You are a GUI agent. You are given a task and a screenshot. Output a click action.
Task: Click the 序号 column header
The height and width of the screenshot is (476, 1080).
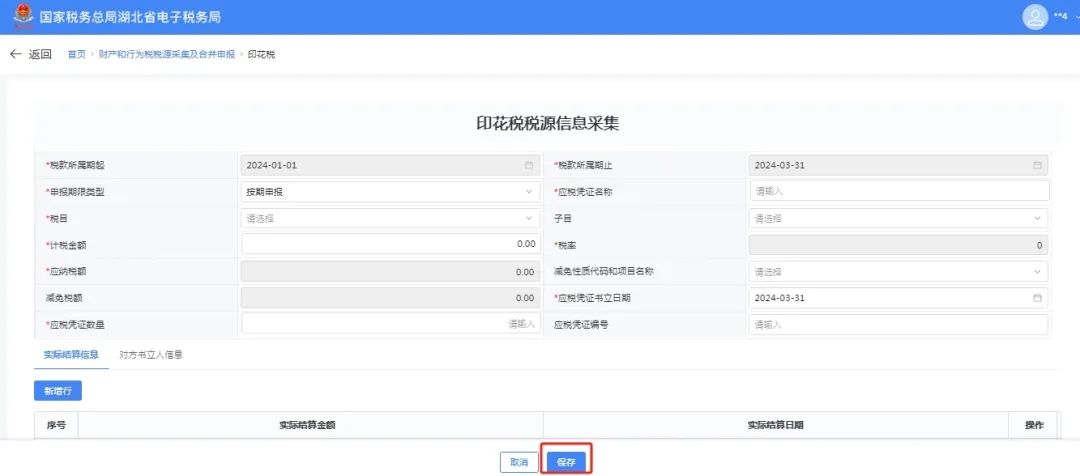(56, 425)
